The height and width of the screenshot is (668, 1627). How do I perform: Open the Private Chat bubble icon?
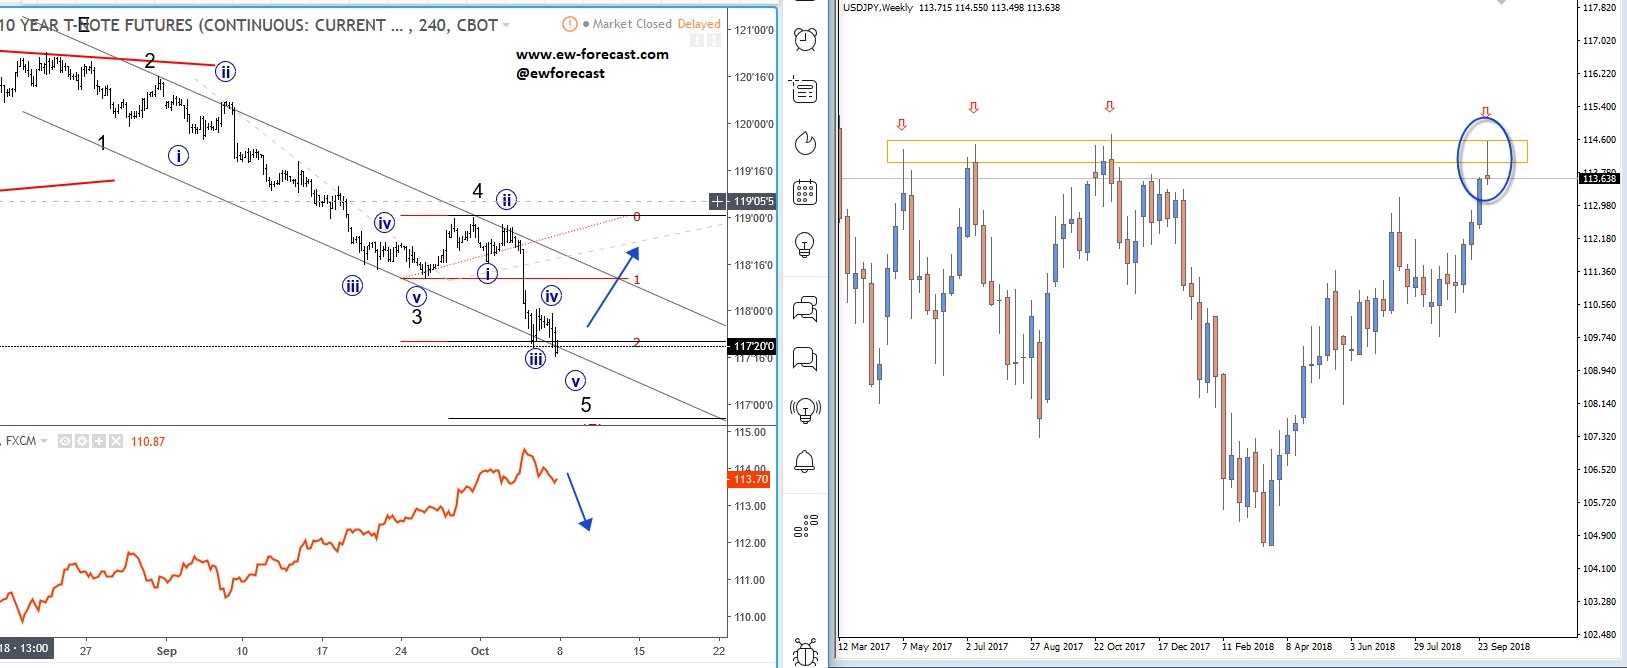pyautogui.click(x=805, y=358)
